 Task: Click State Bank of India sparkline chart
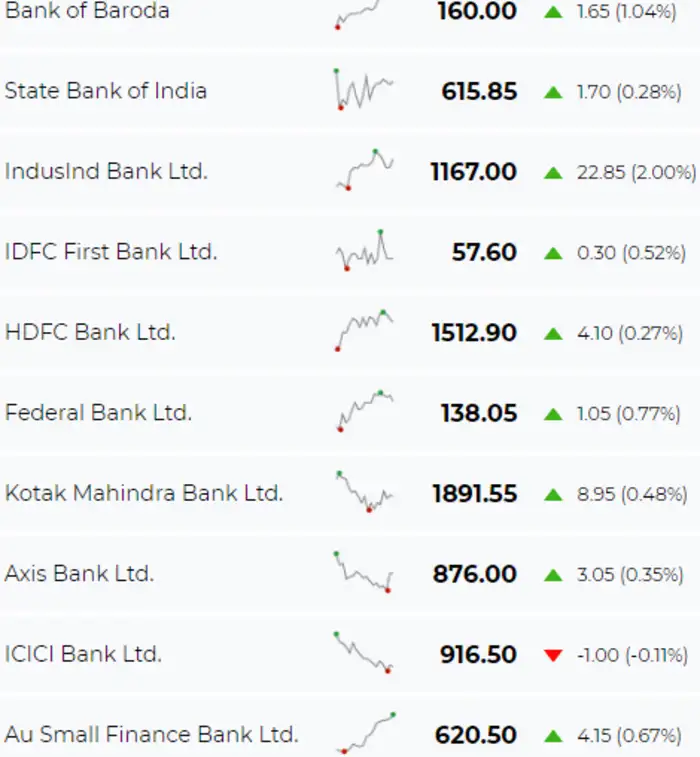click(364, 89)
